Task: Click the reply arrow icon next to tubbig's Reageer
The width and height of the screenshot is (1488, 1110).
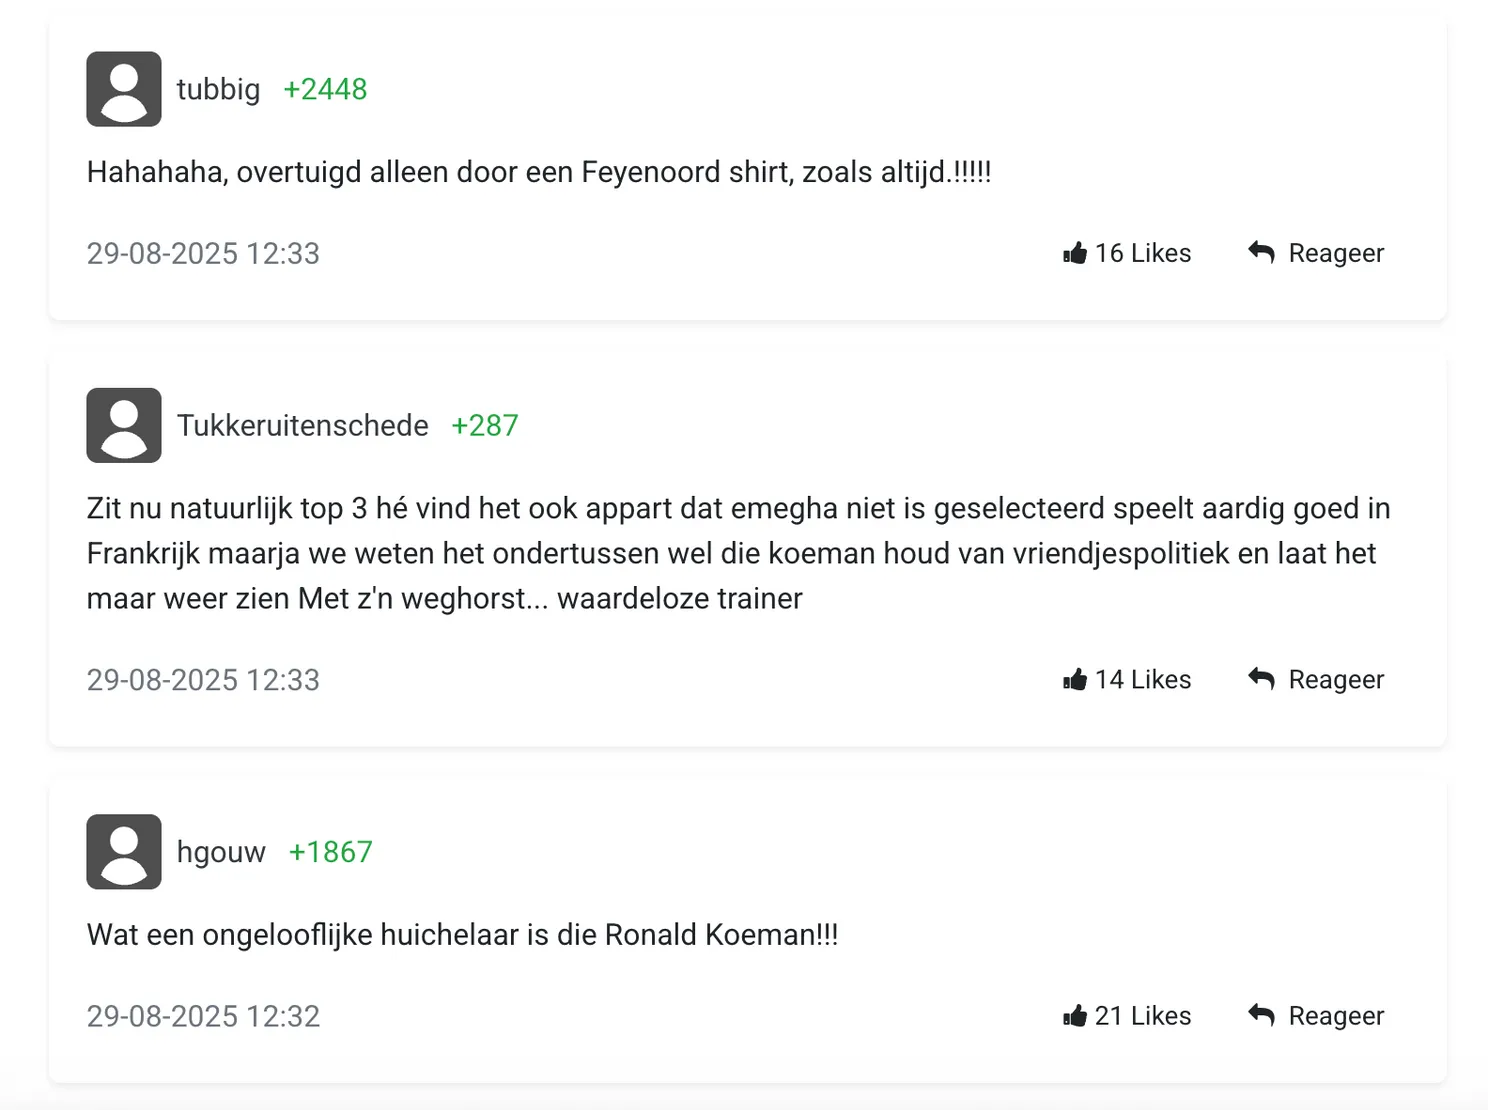Action: click(1260, 252)
